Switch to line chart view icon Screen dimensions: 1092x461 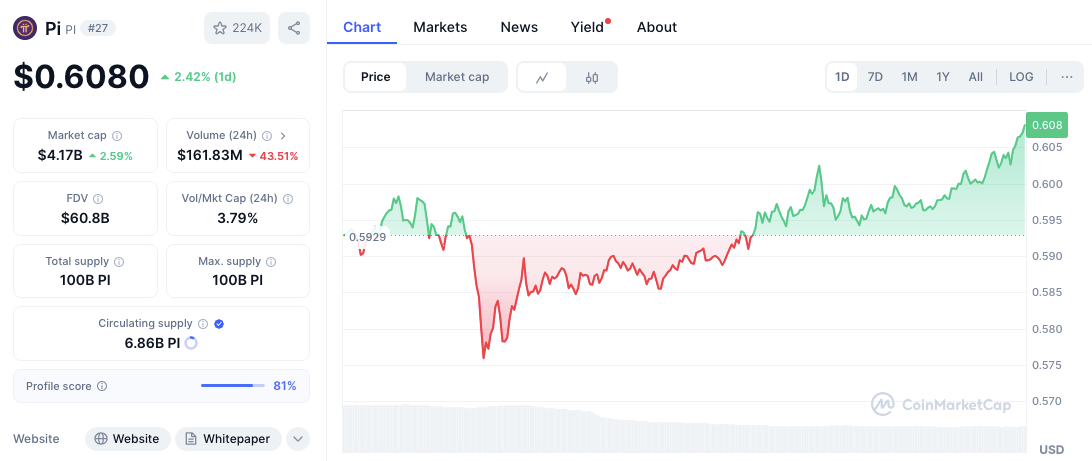tap(542, 77)
